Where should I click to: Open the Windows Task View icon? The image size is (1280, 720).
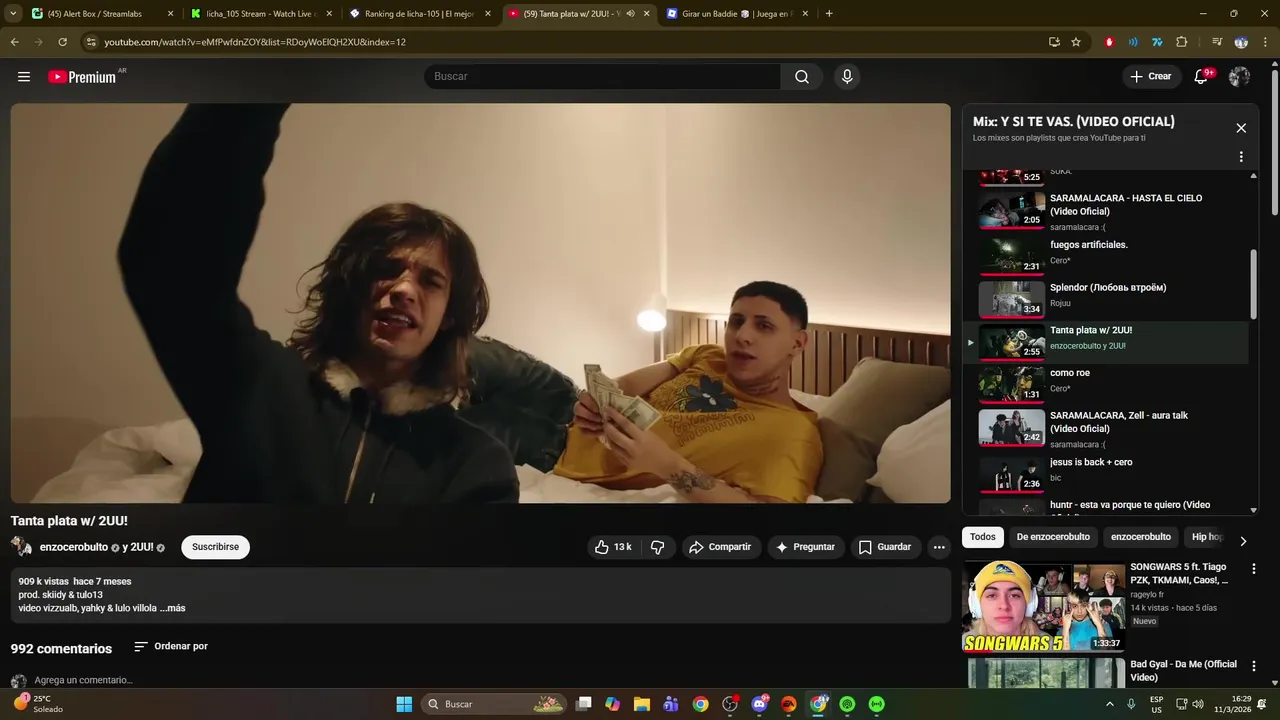[584, 704]
